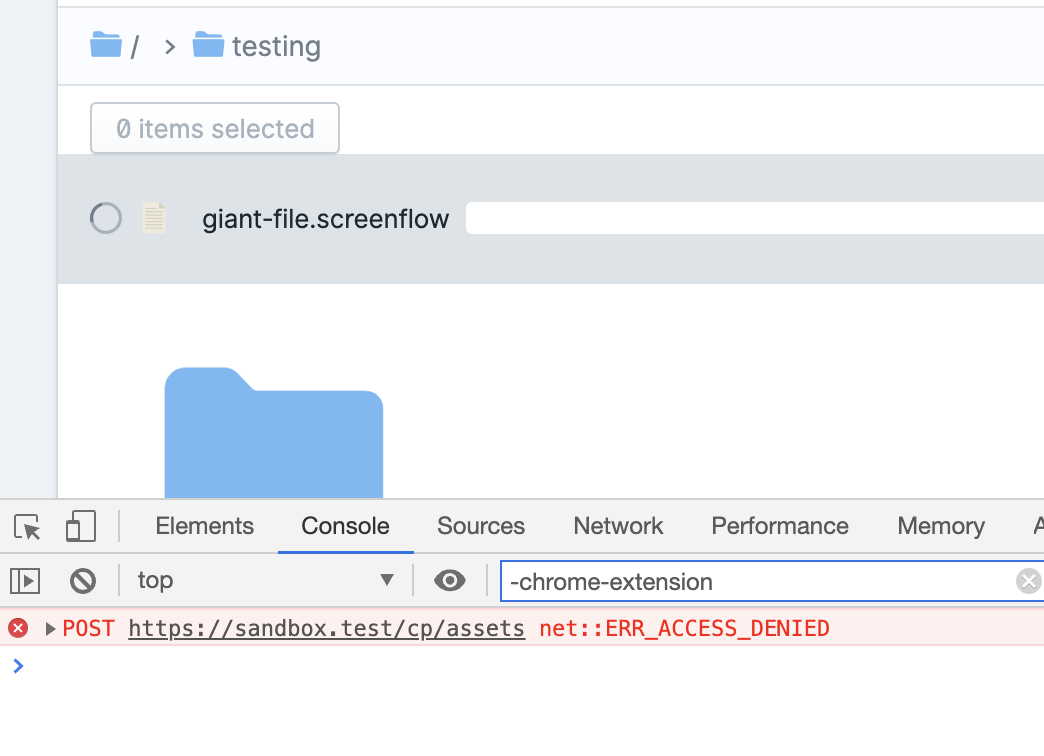
Task: Click the document icon beside giant-file.screenflow
Action: 154,217
